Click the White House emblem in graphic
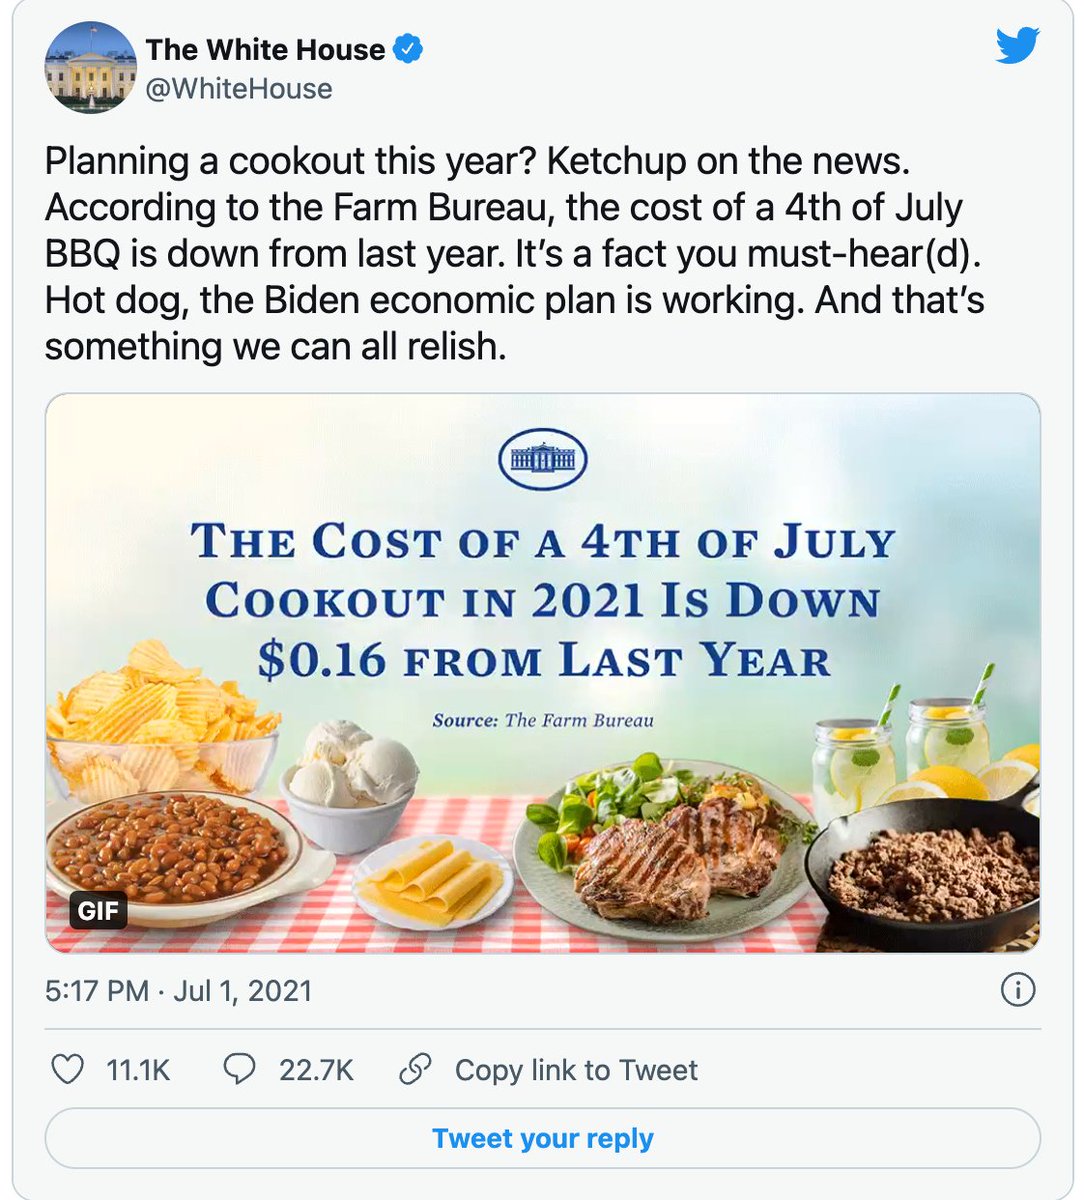The width and height of the screenshot is (1084, 1200). 542,460
